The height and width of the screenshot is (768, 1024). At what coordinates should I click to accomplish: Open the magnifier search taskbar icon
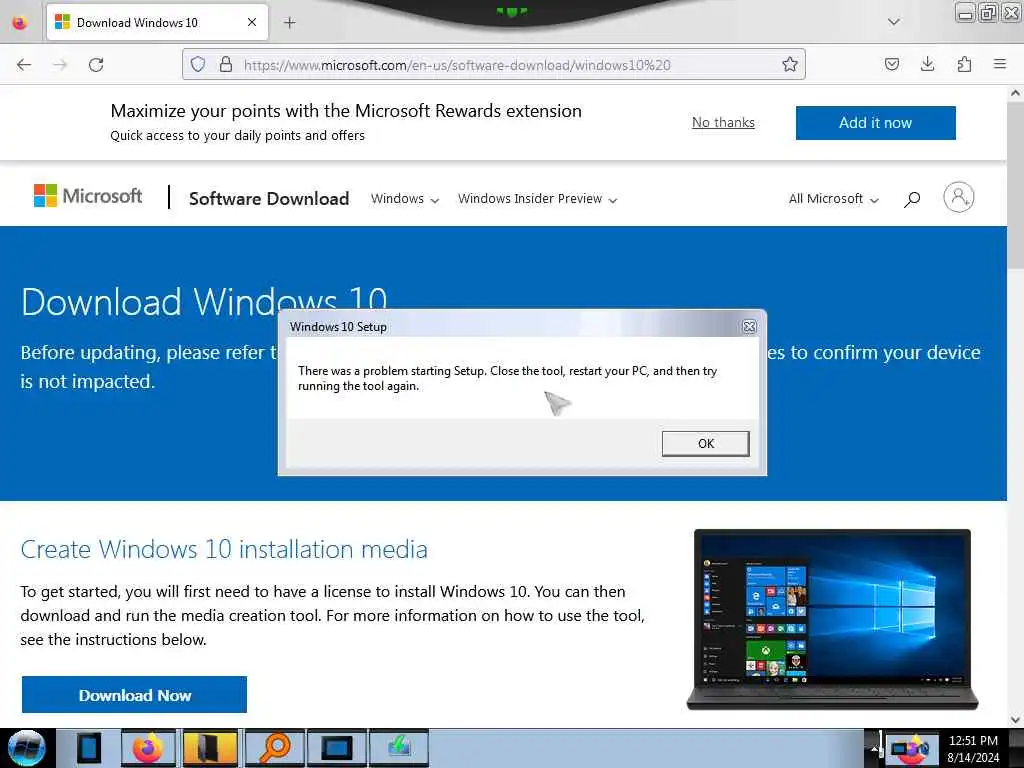pos(274,748)
